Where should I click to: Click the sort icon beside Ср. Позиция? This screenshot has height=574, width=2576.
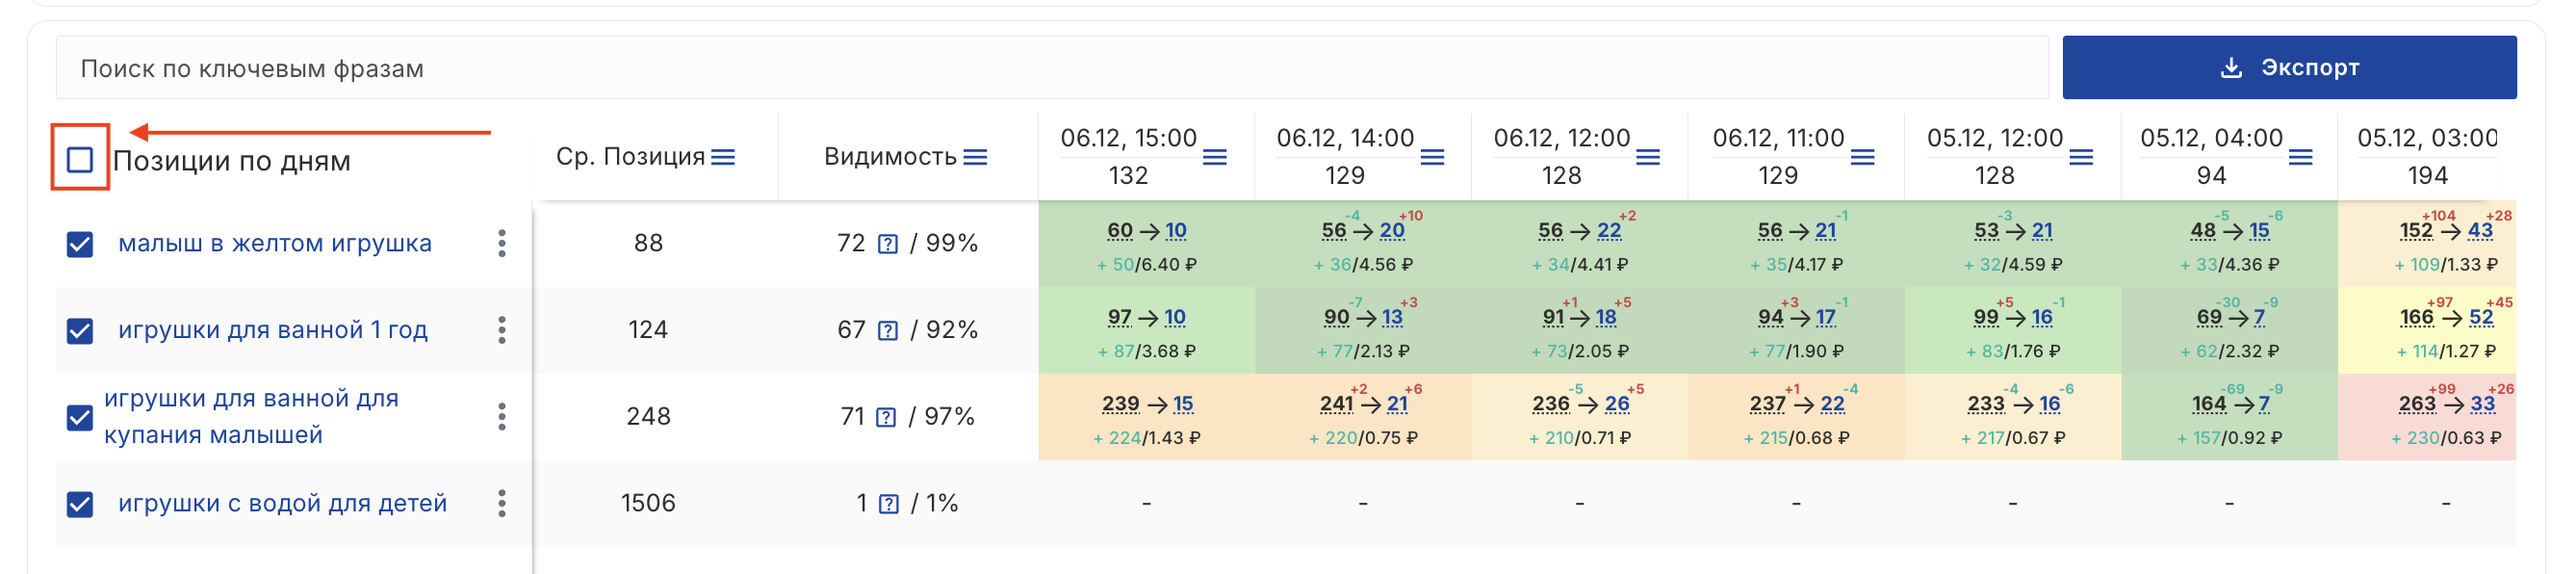[x=722, y=158]
